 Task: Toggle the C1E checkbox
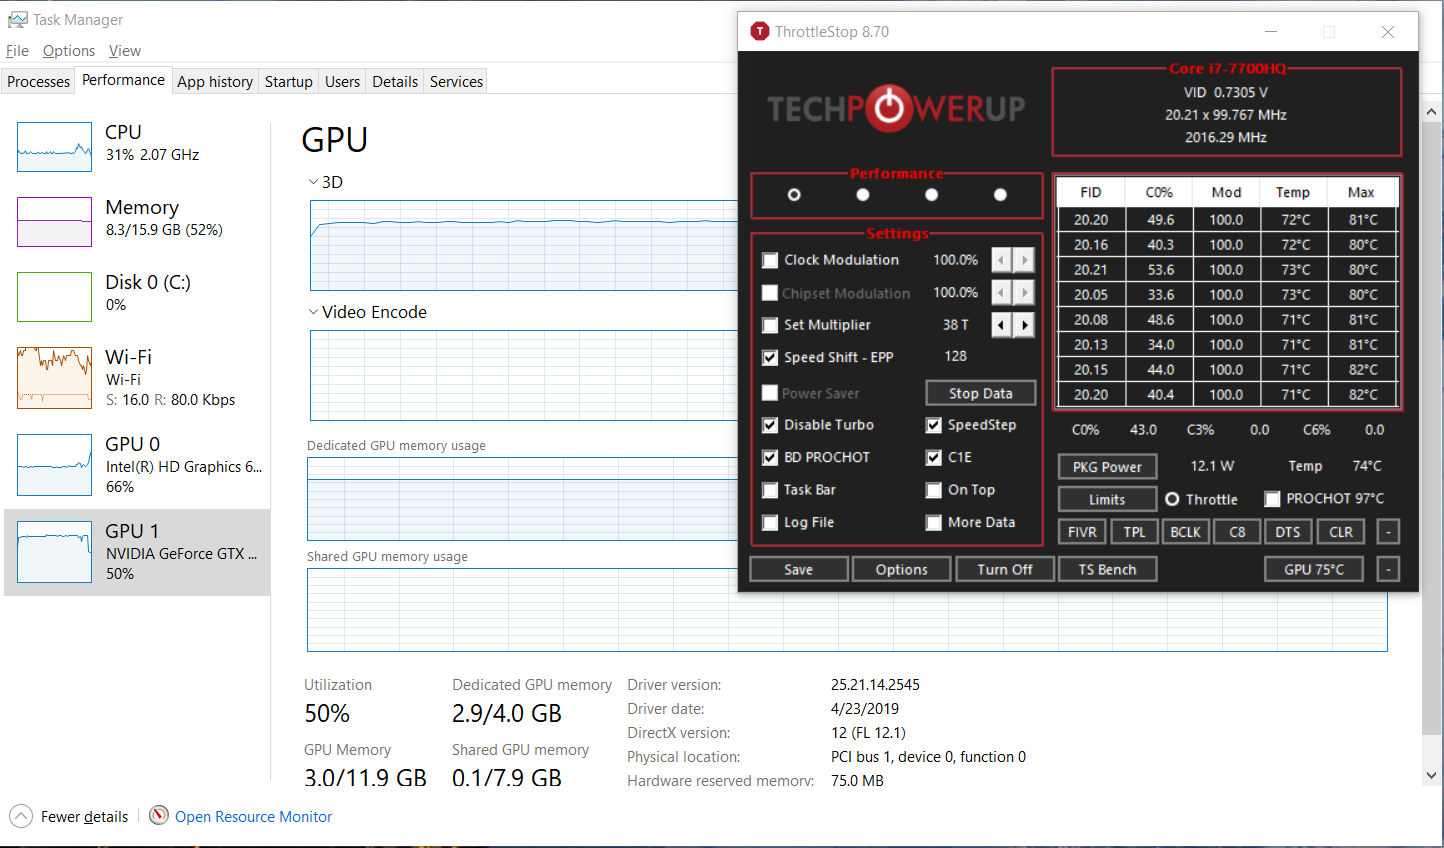934,457
